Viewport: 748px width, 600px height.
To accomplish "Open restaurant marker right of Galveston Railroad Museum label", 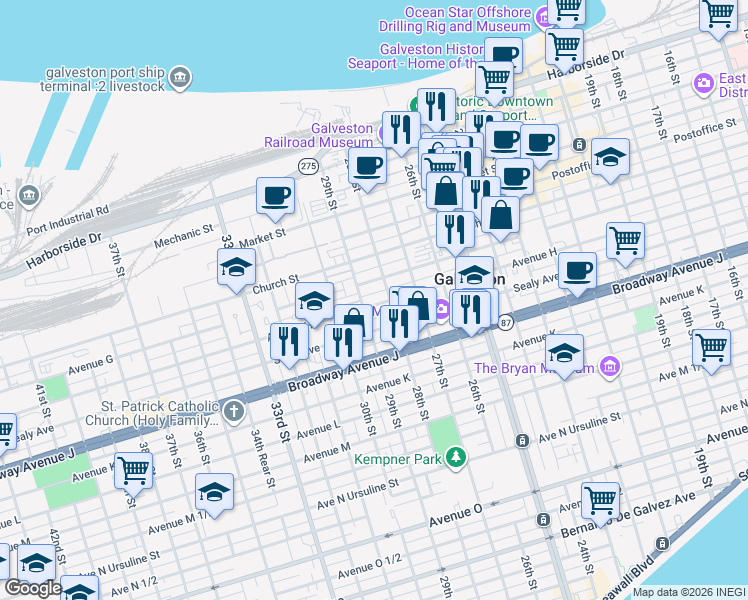I will (401, 134).
